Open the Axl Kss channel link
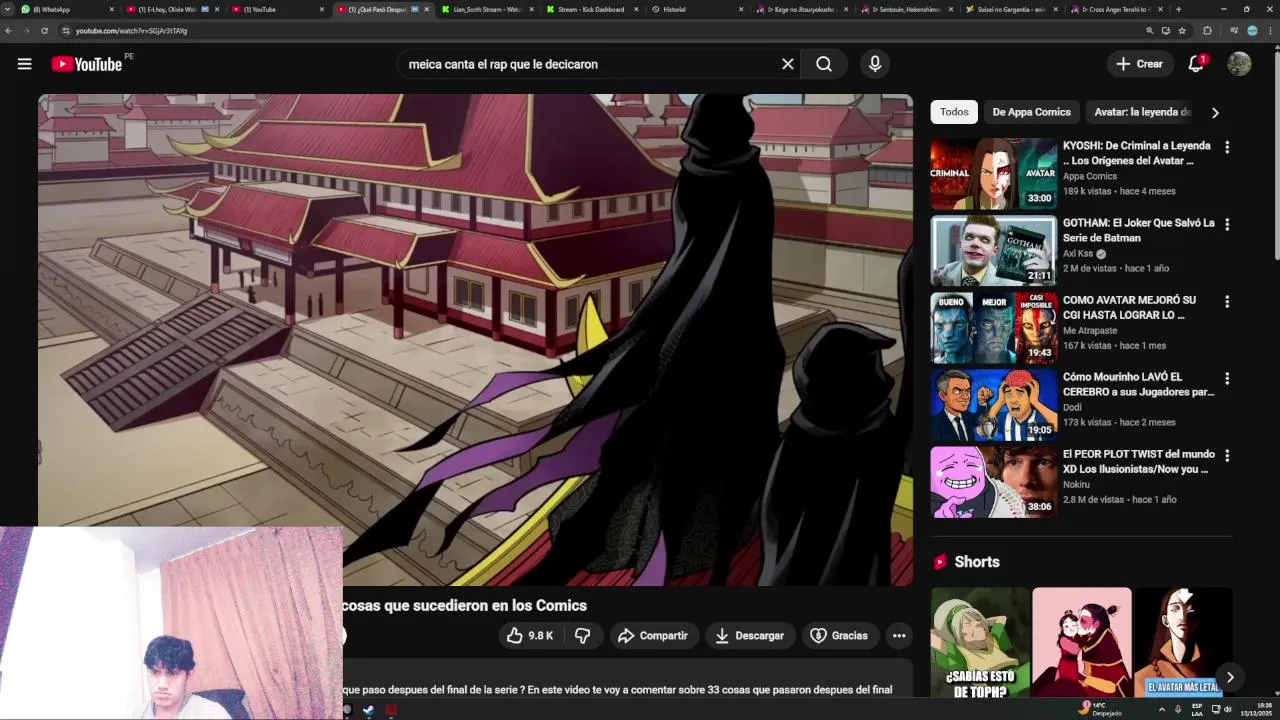 click(x=1078, y=253)
